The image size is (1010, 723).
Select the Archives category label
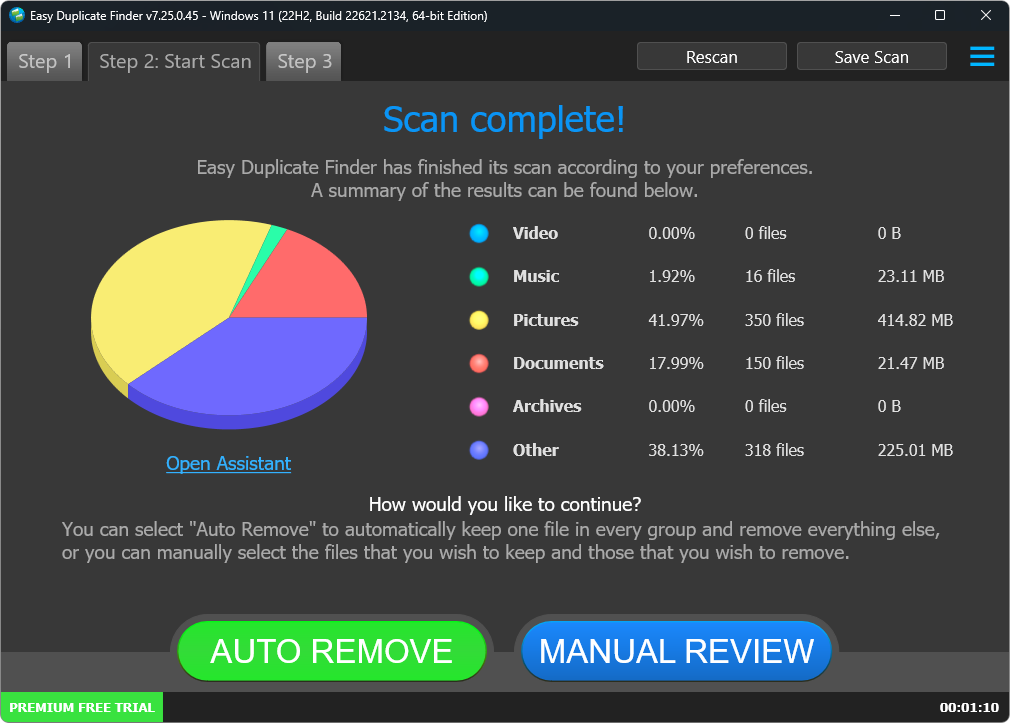[x=547, y=407]
